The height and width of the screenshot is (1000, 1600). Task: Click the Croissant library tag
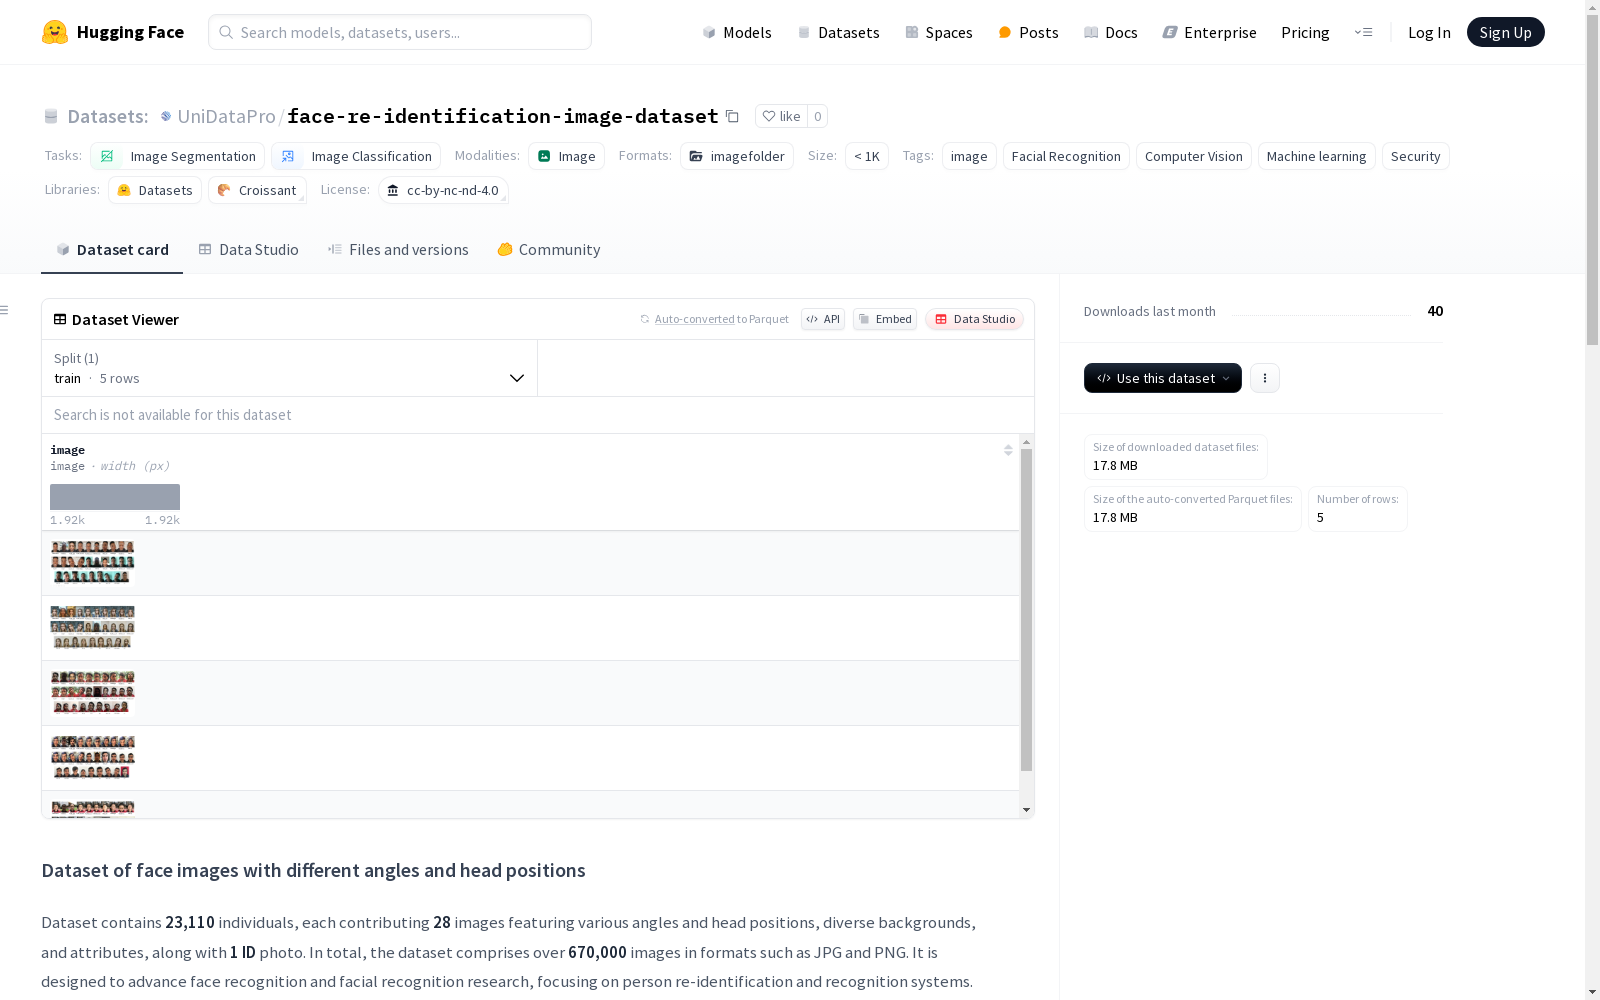click(x=257, y=190)
